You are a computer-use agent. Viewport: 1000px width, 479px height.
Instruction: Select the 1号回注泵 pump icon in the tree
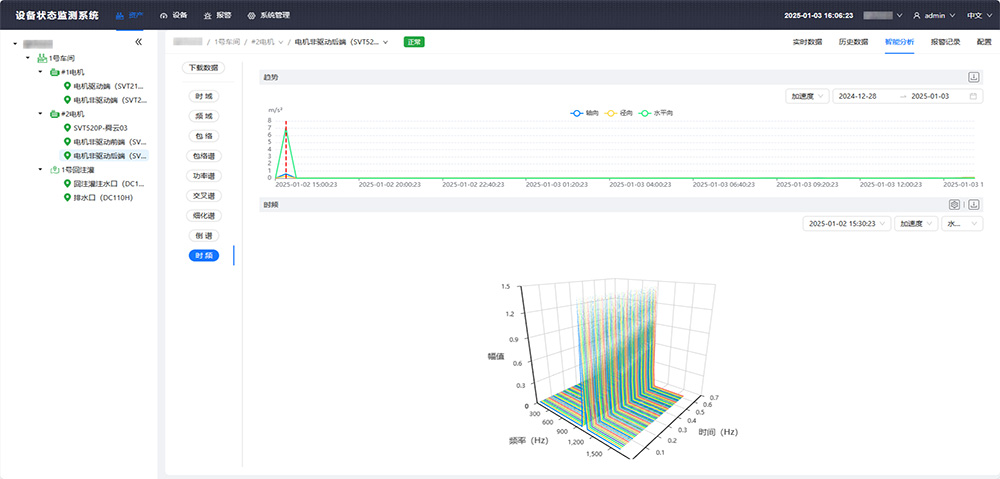(54, 170)
